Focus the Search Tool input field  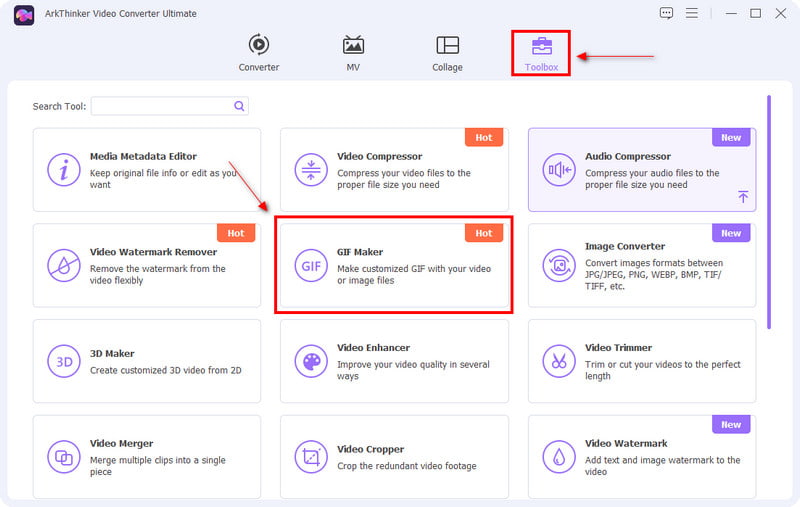170,106
